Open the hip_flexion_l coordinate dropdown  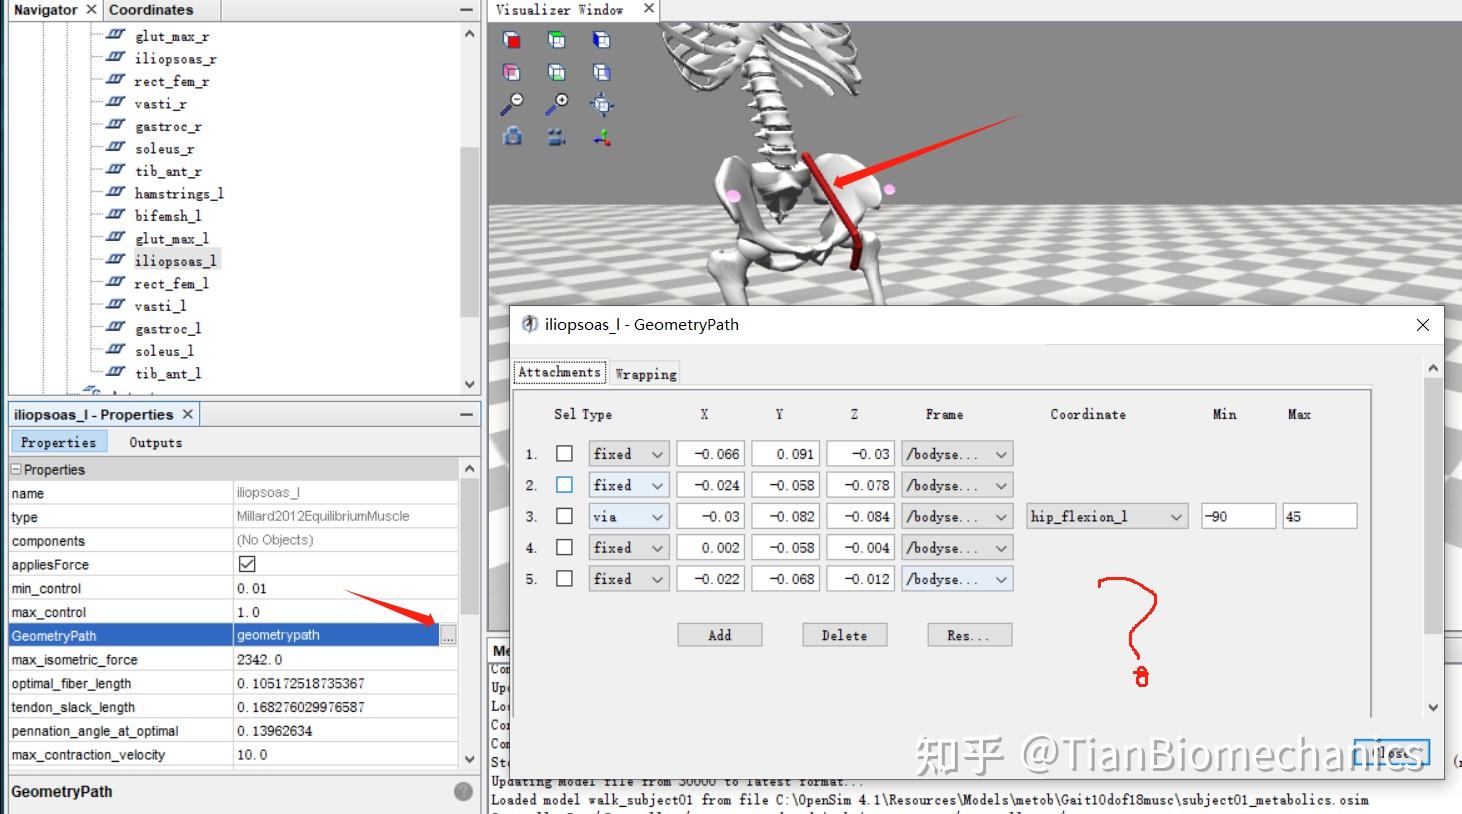(x=1106, y=516)
